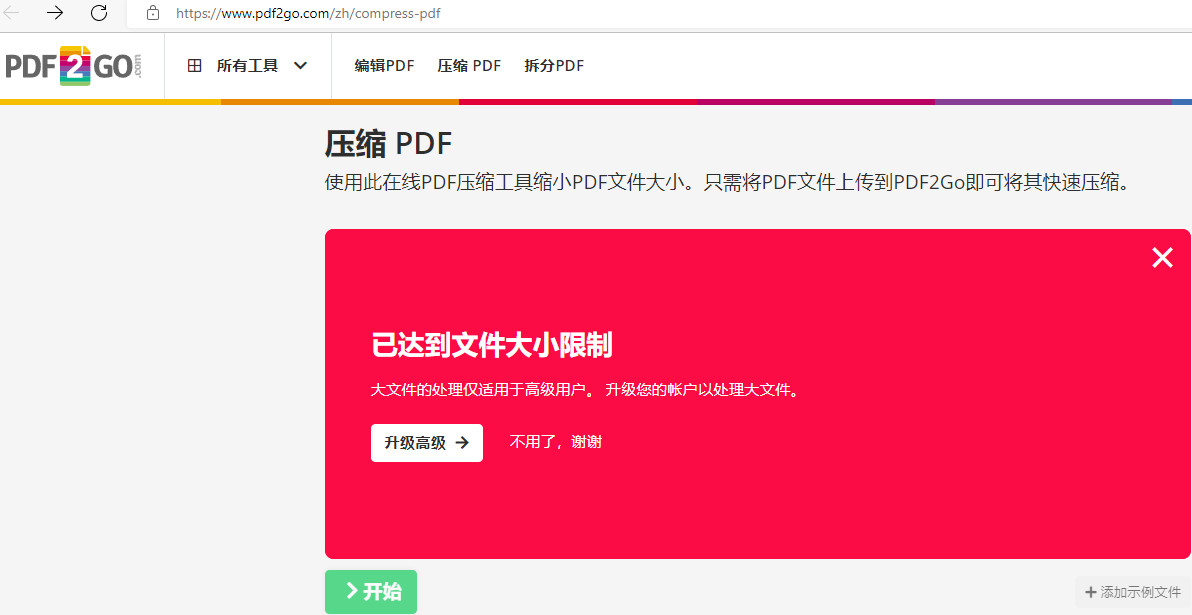Click the lock site-info icon
1192x615 pixels.
[x=153, y=13]
